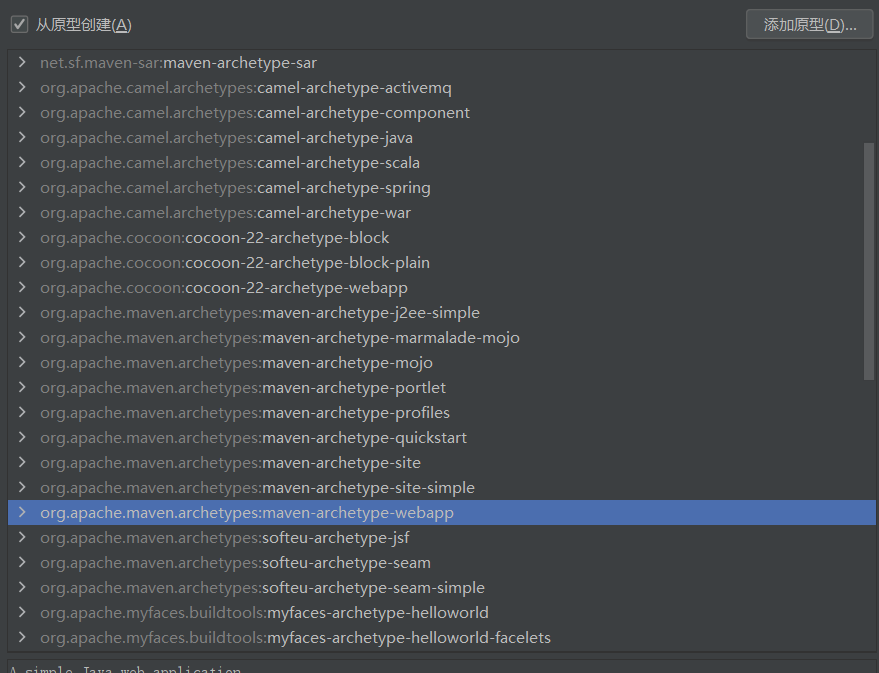
Task: Select camel-archetype-activemq archetype row
Action: tap(442, 87)
